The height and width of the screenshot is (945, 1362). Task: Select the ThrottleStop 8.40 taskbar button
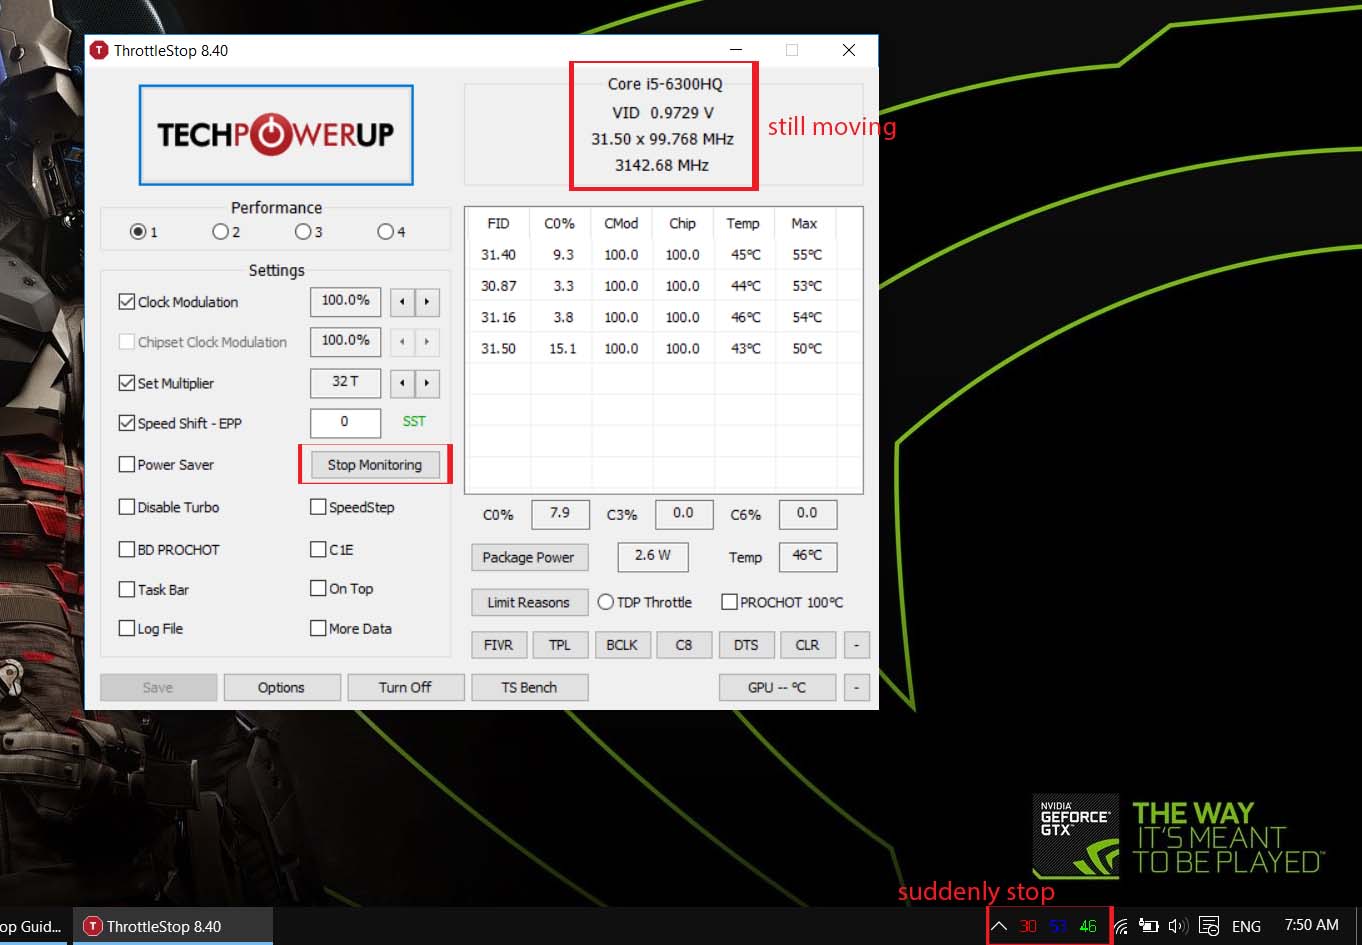[172, 926]
